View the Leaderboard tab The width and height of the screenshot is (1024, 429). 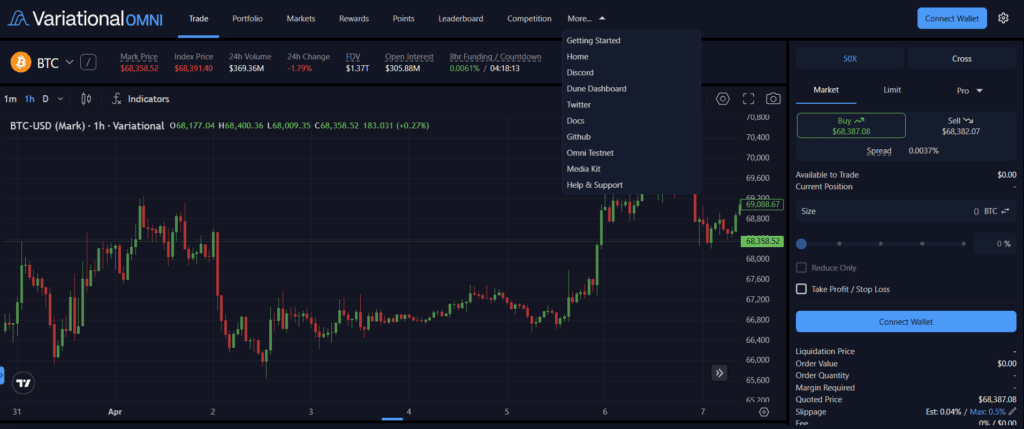461,18
